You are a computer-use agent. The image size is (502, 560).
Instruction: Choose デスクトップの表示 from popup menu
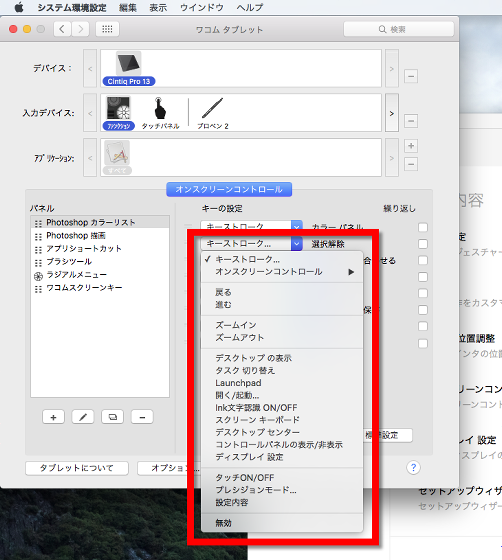282,358
